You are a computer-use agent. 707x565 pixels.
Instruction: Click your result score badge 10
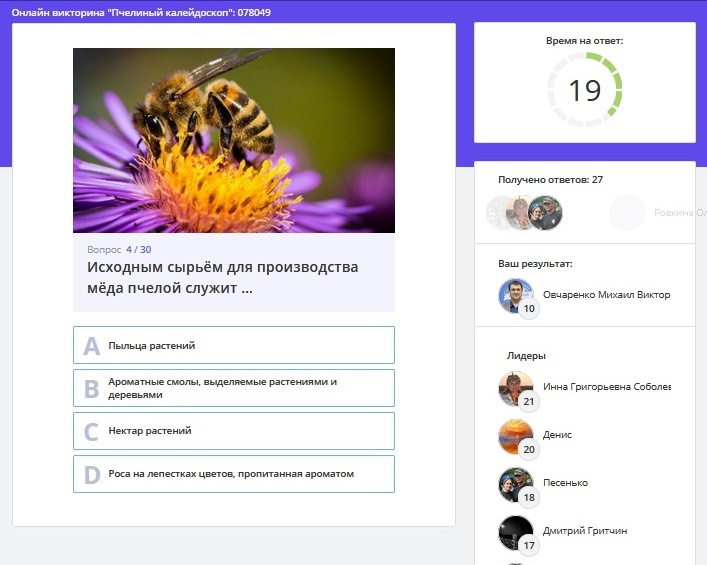point(529,310)
